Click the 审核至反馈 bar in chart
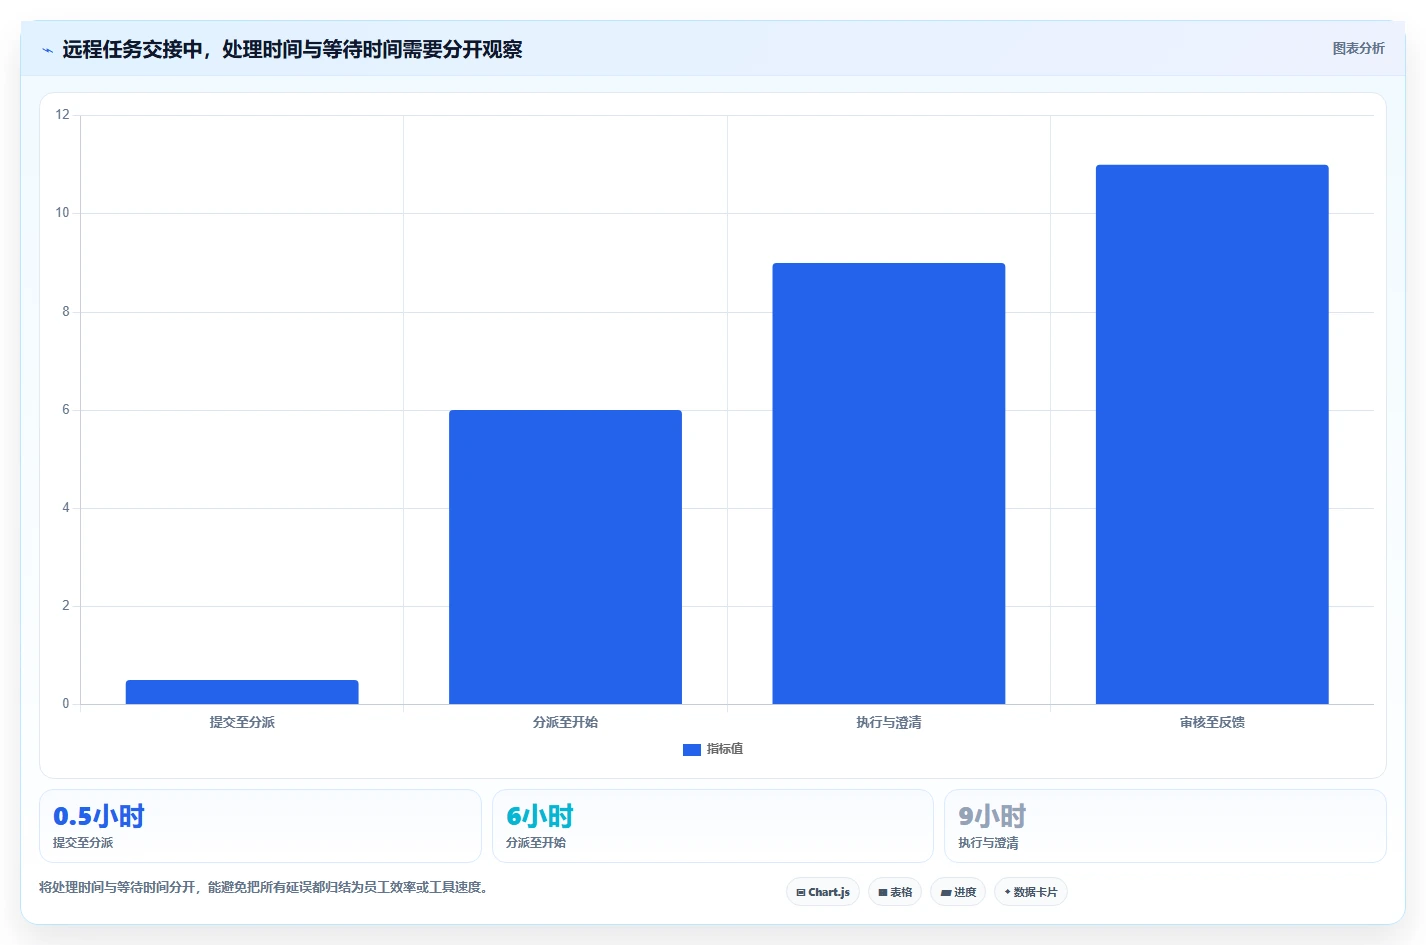This screenshot has height=945, width=1426. [1212, 434]
